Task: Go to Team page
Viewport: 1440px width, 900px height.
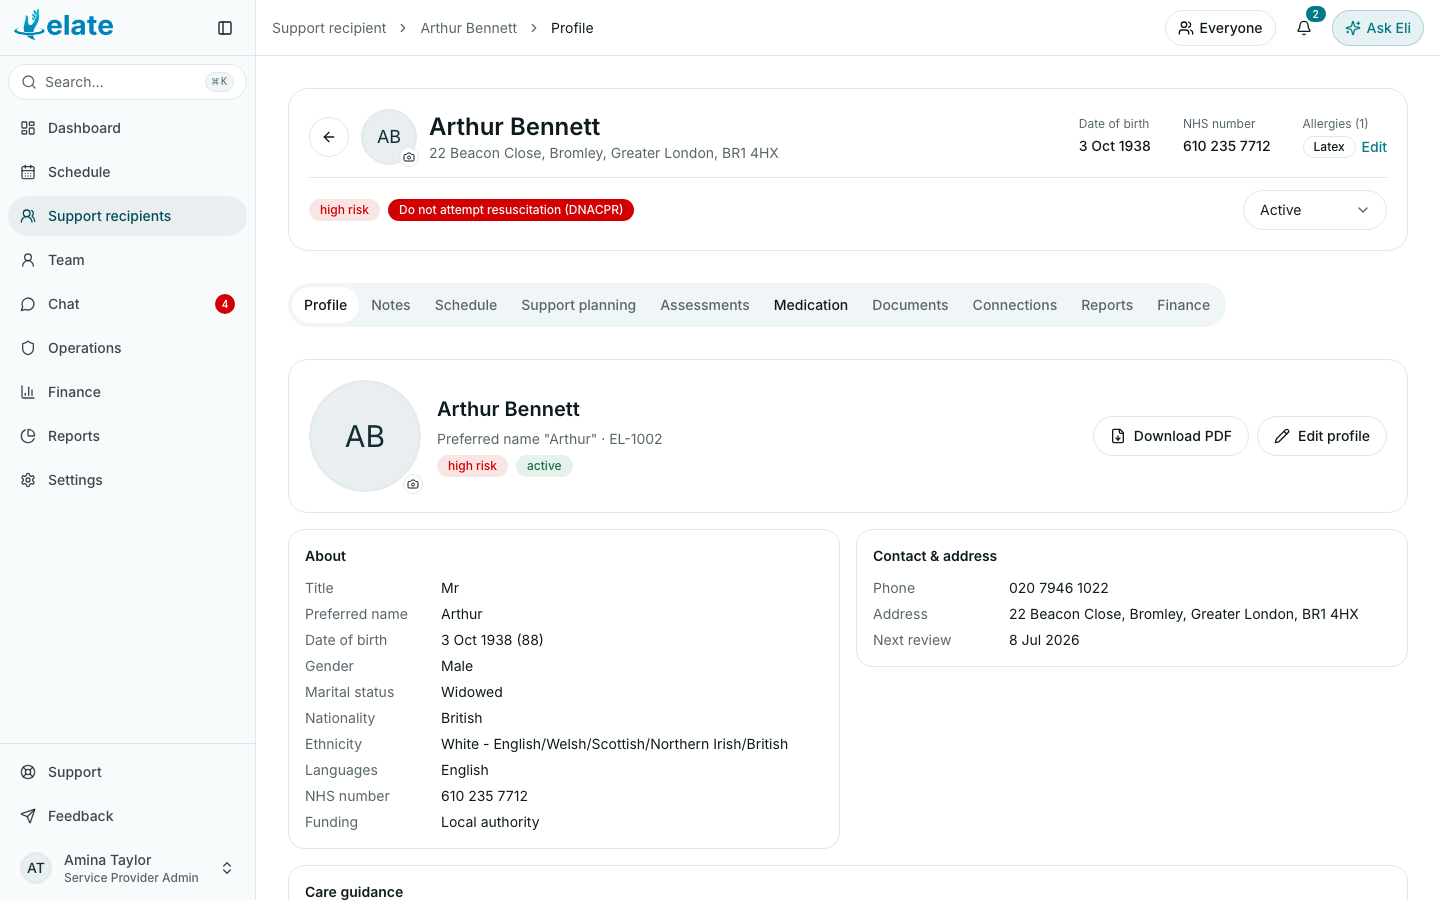Action: click(x=127, y=260)
